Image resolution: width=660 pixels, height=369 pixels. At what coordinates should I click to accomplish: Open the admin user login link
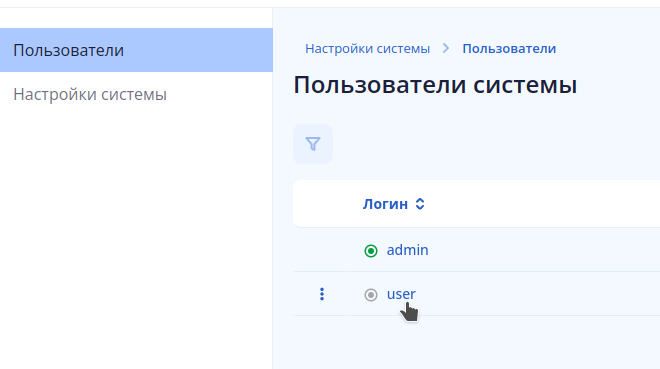pos(407,250)
